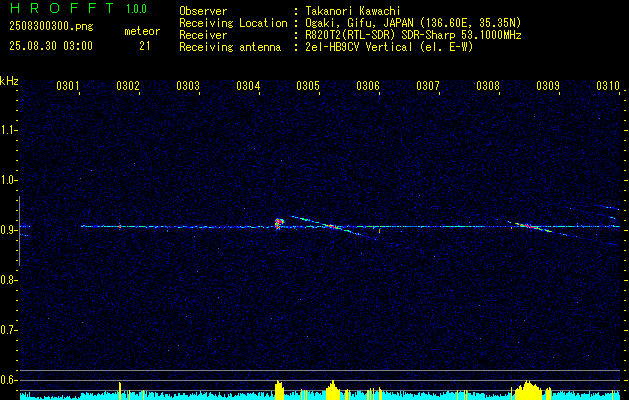
Task: Click the 'Observer' field label
Action: click(x=203, y=12)
